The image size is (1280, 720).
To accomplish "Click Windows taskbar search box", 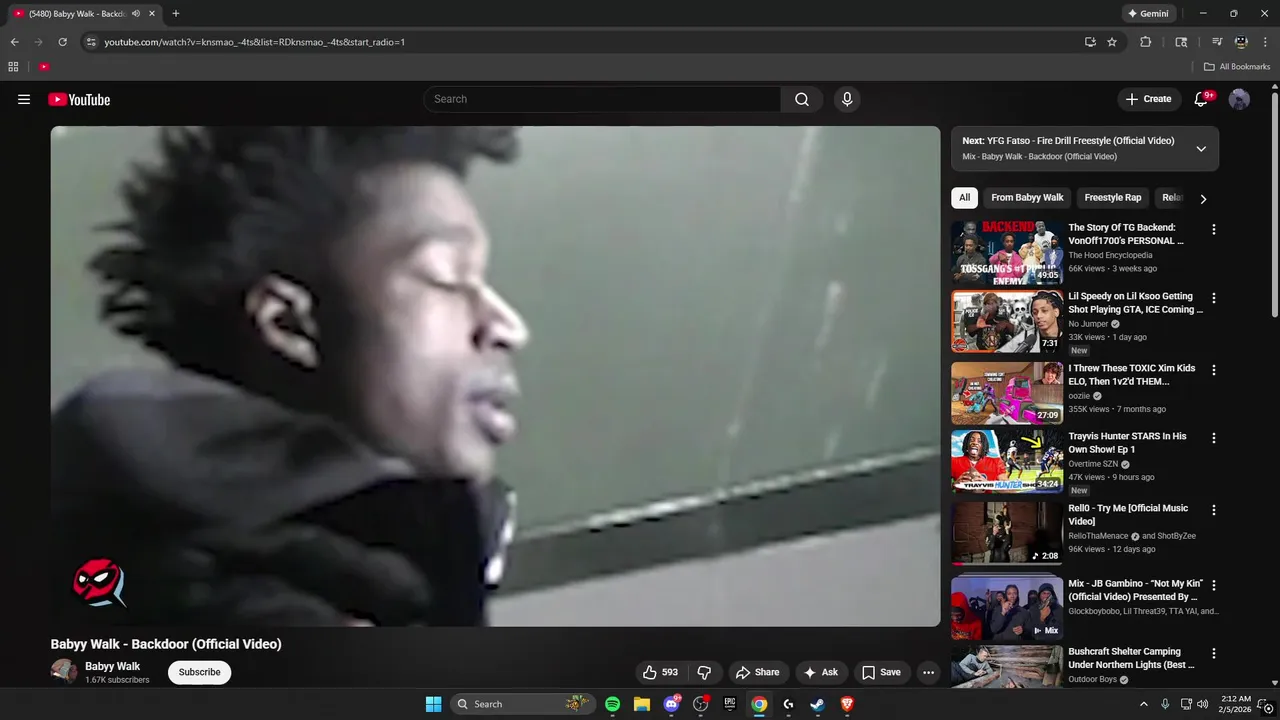I will (523, 704).
